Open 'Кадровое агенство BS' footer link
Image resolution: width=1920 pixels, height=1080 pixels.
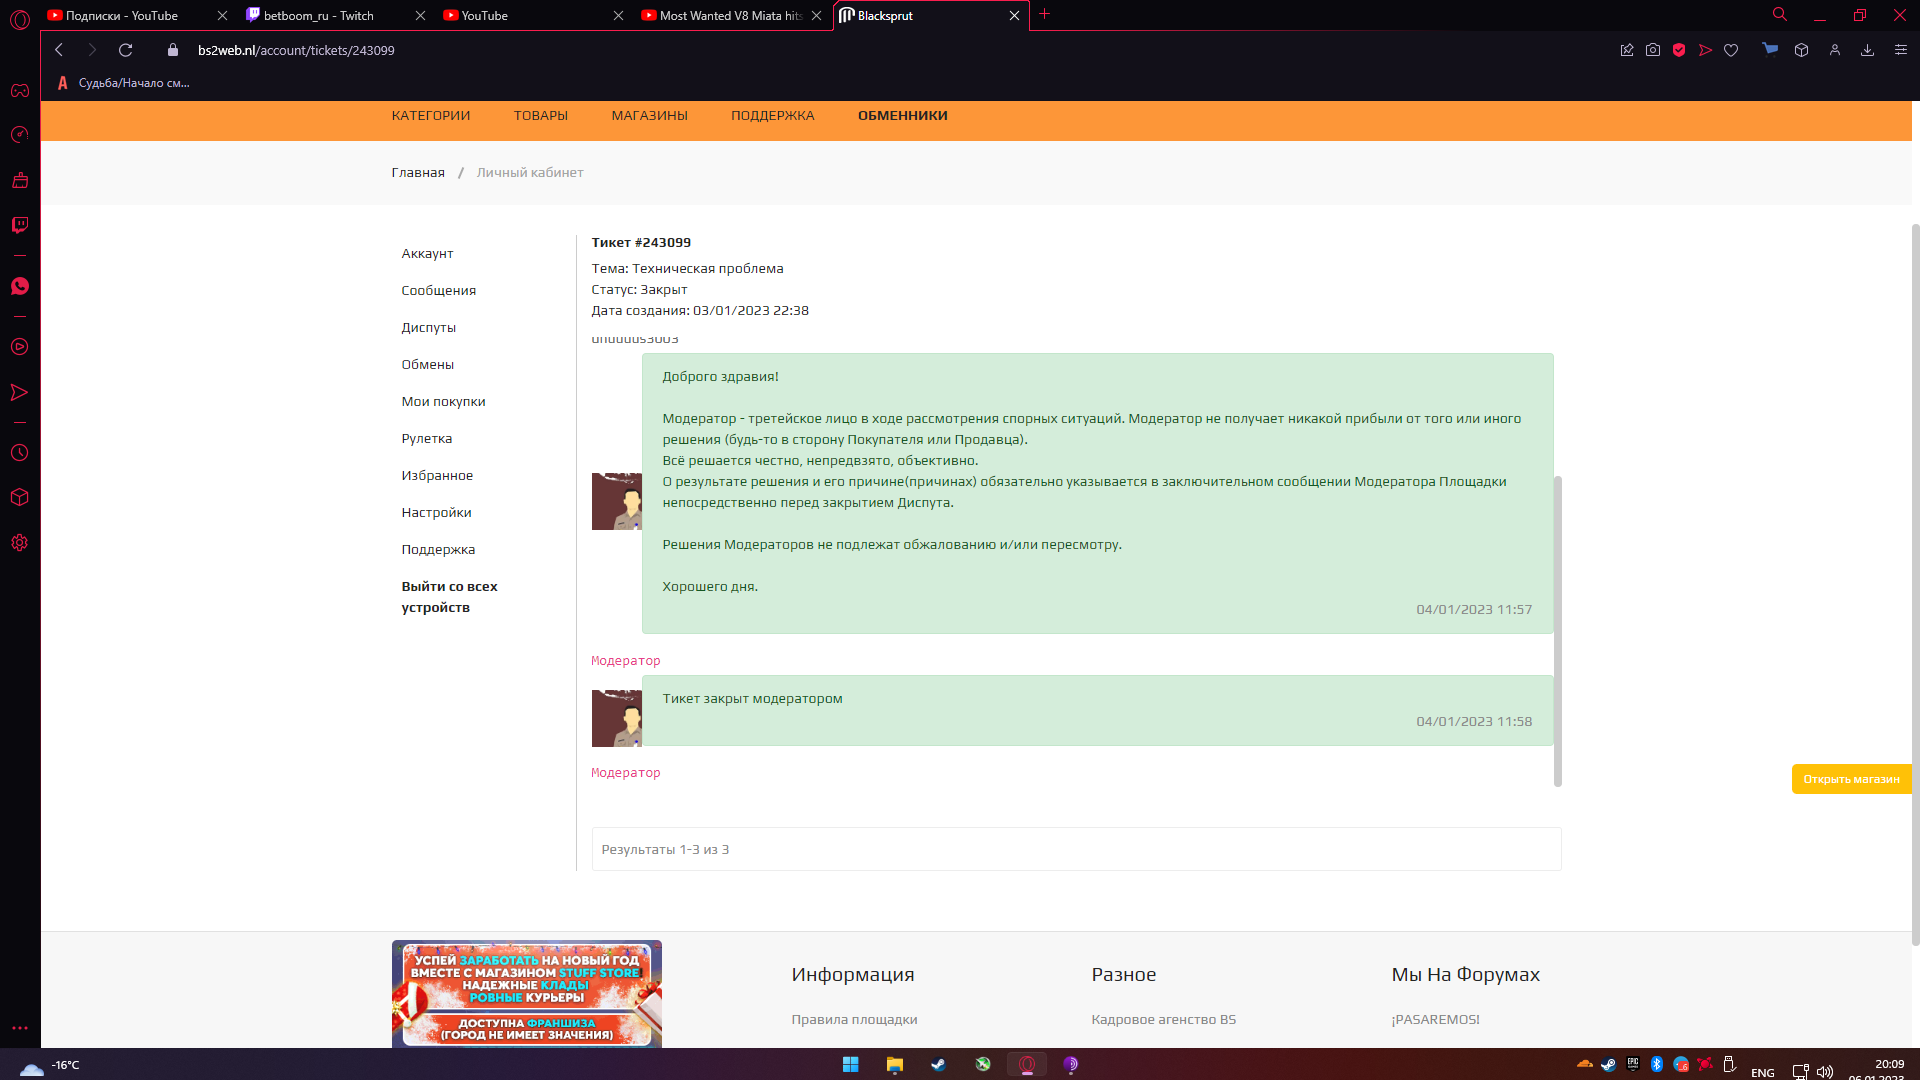click(x=1163, y=1020)
